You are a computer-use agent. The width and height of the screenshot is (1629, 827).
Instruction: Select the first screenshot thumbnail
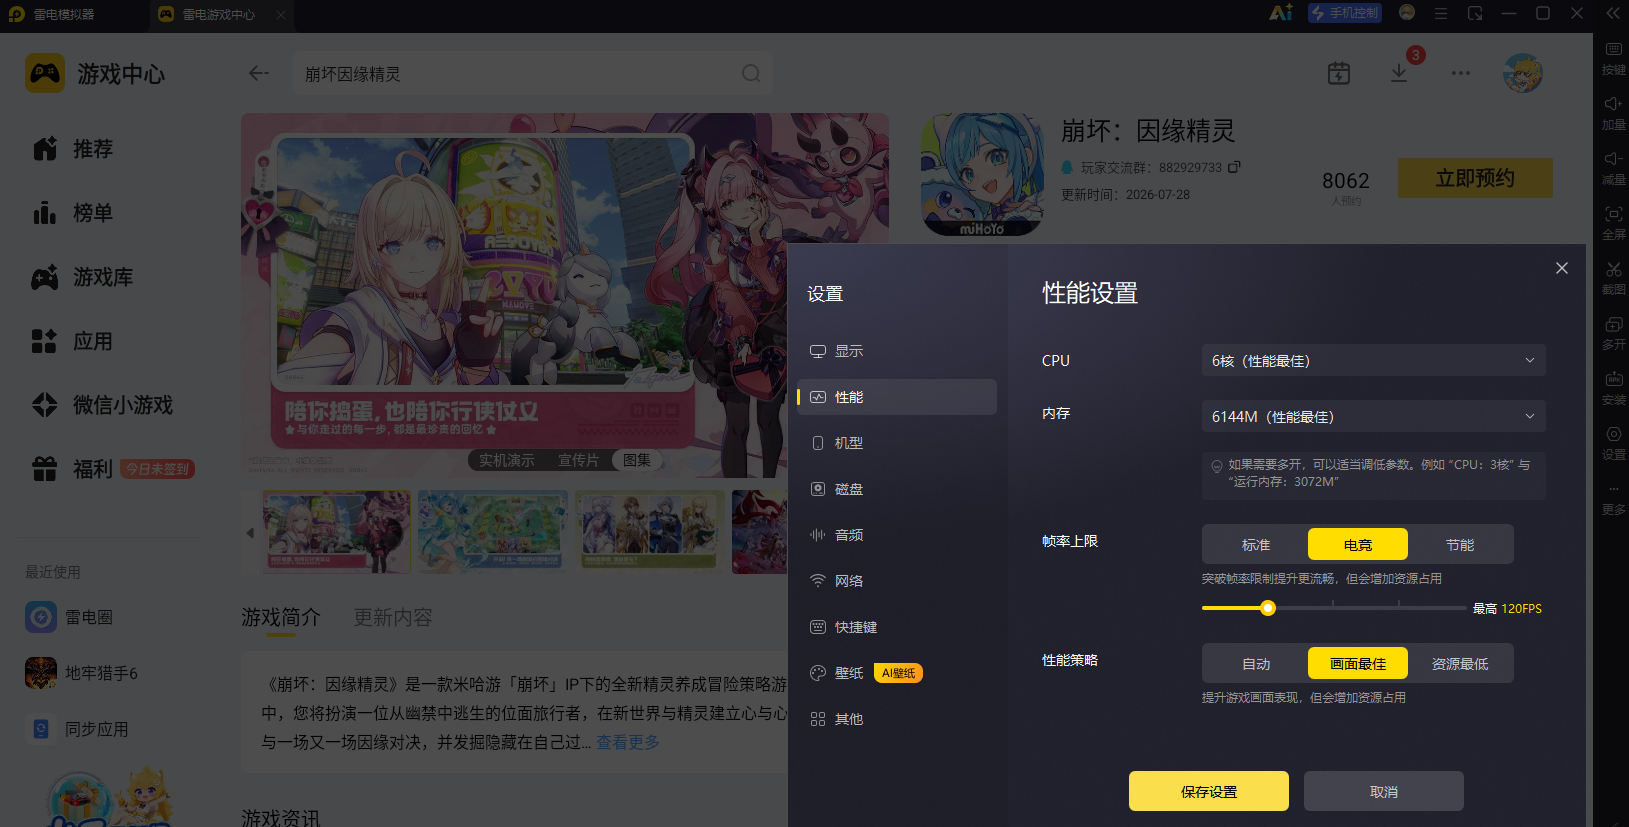(x=337, y=532)
